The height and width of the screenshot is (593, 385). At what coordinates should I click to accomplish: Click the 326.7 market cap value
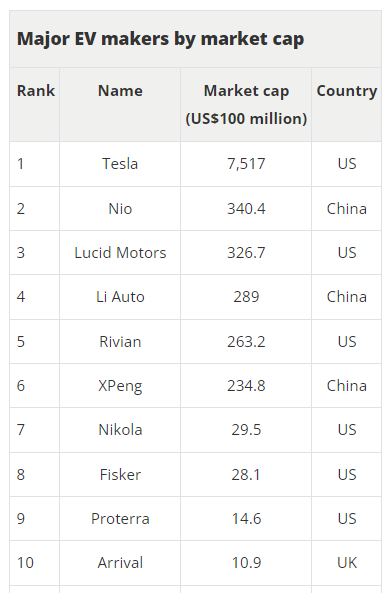pos(246,253)
